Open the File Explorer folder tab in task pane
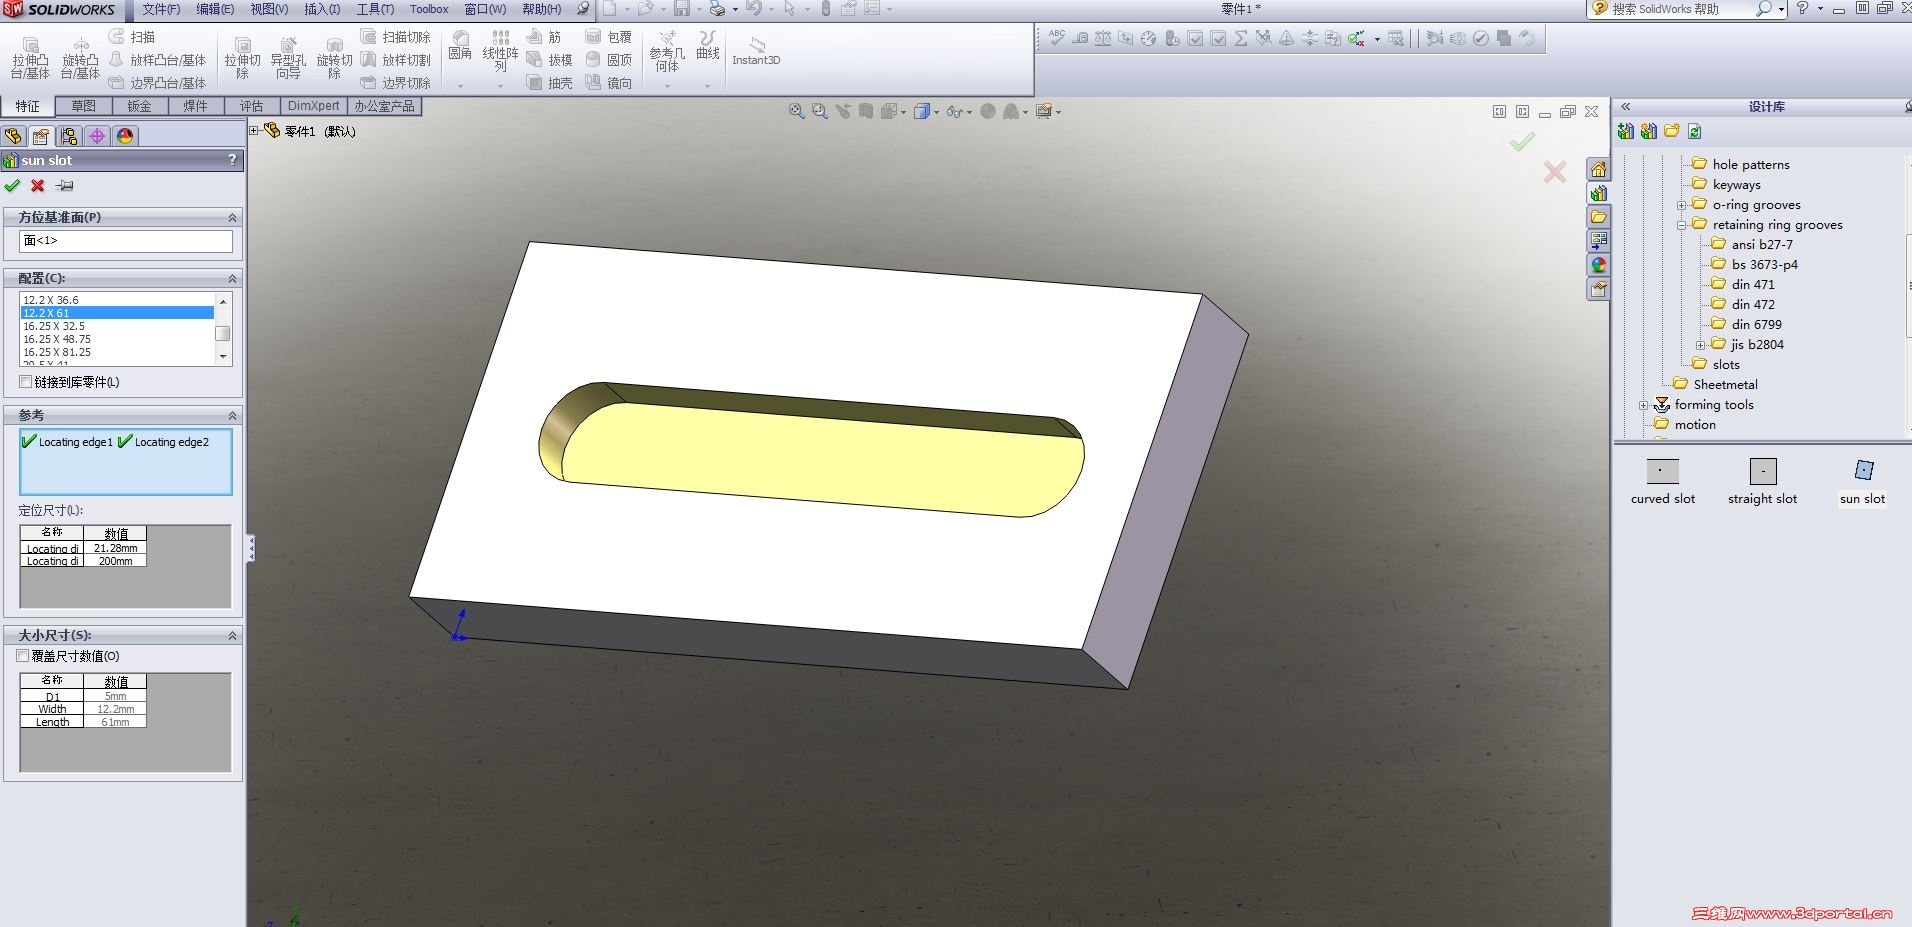 pos(1598,217)
